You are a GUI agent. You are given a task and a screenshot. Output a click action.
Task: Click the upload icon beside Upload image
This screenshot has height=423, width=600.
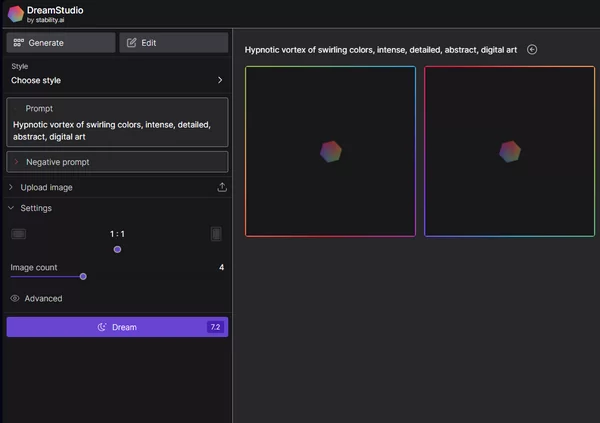tap(222, 187)
